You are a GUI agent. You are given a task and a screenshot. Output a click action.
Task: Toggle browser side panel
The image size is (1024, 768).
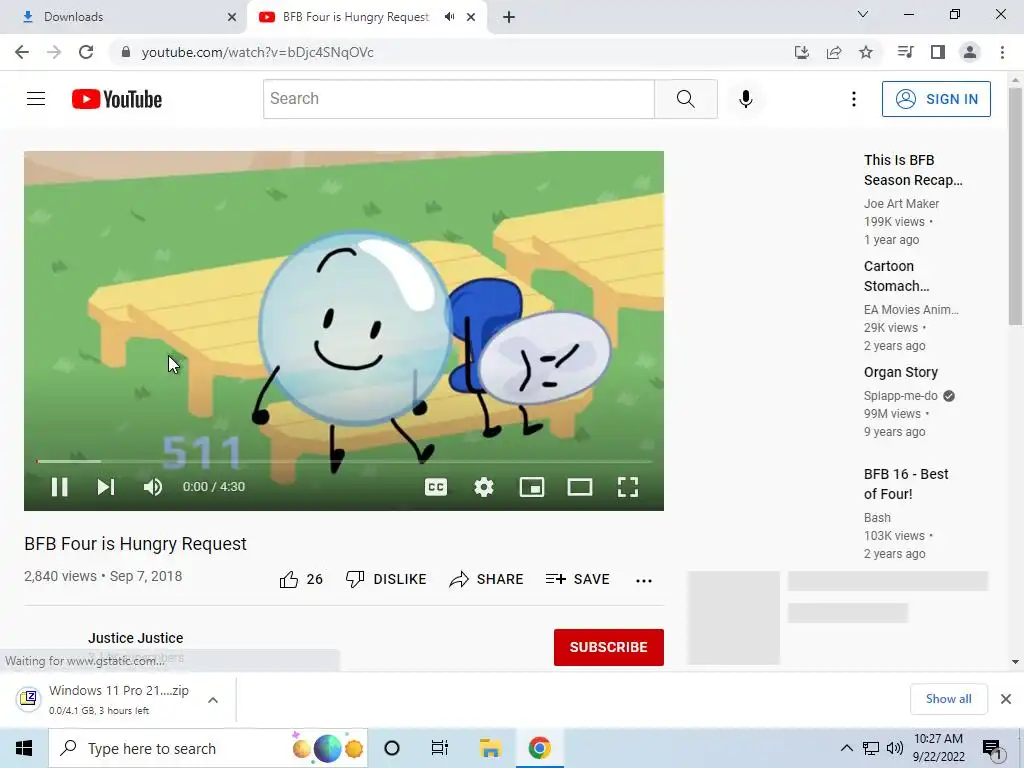[938, 52]
